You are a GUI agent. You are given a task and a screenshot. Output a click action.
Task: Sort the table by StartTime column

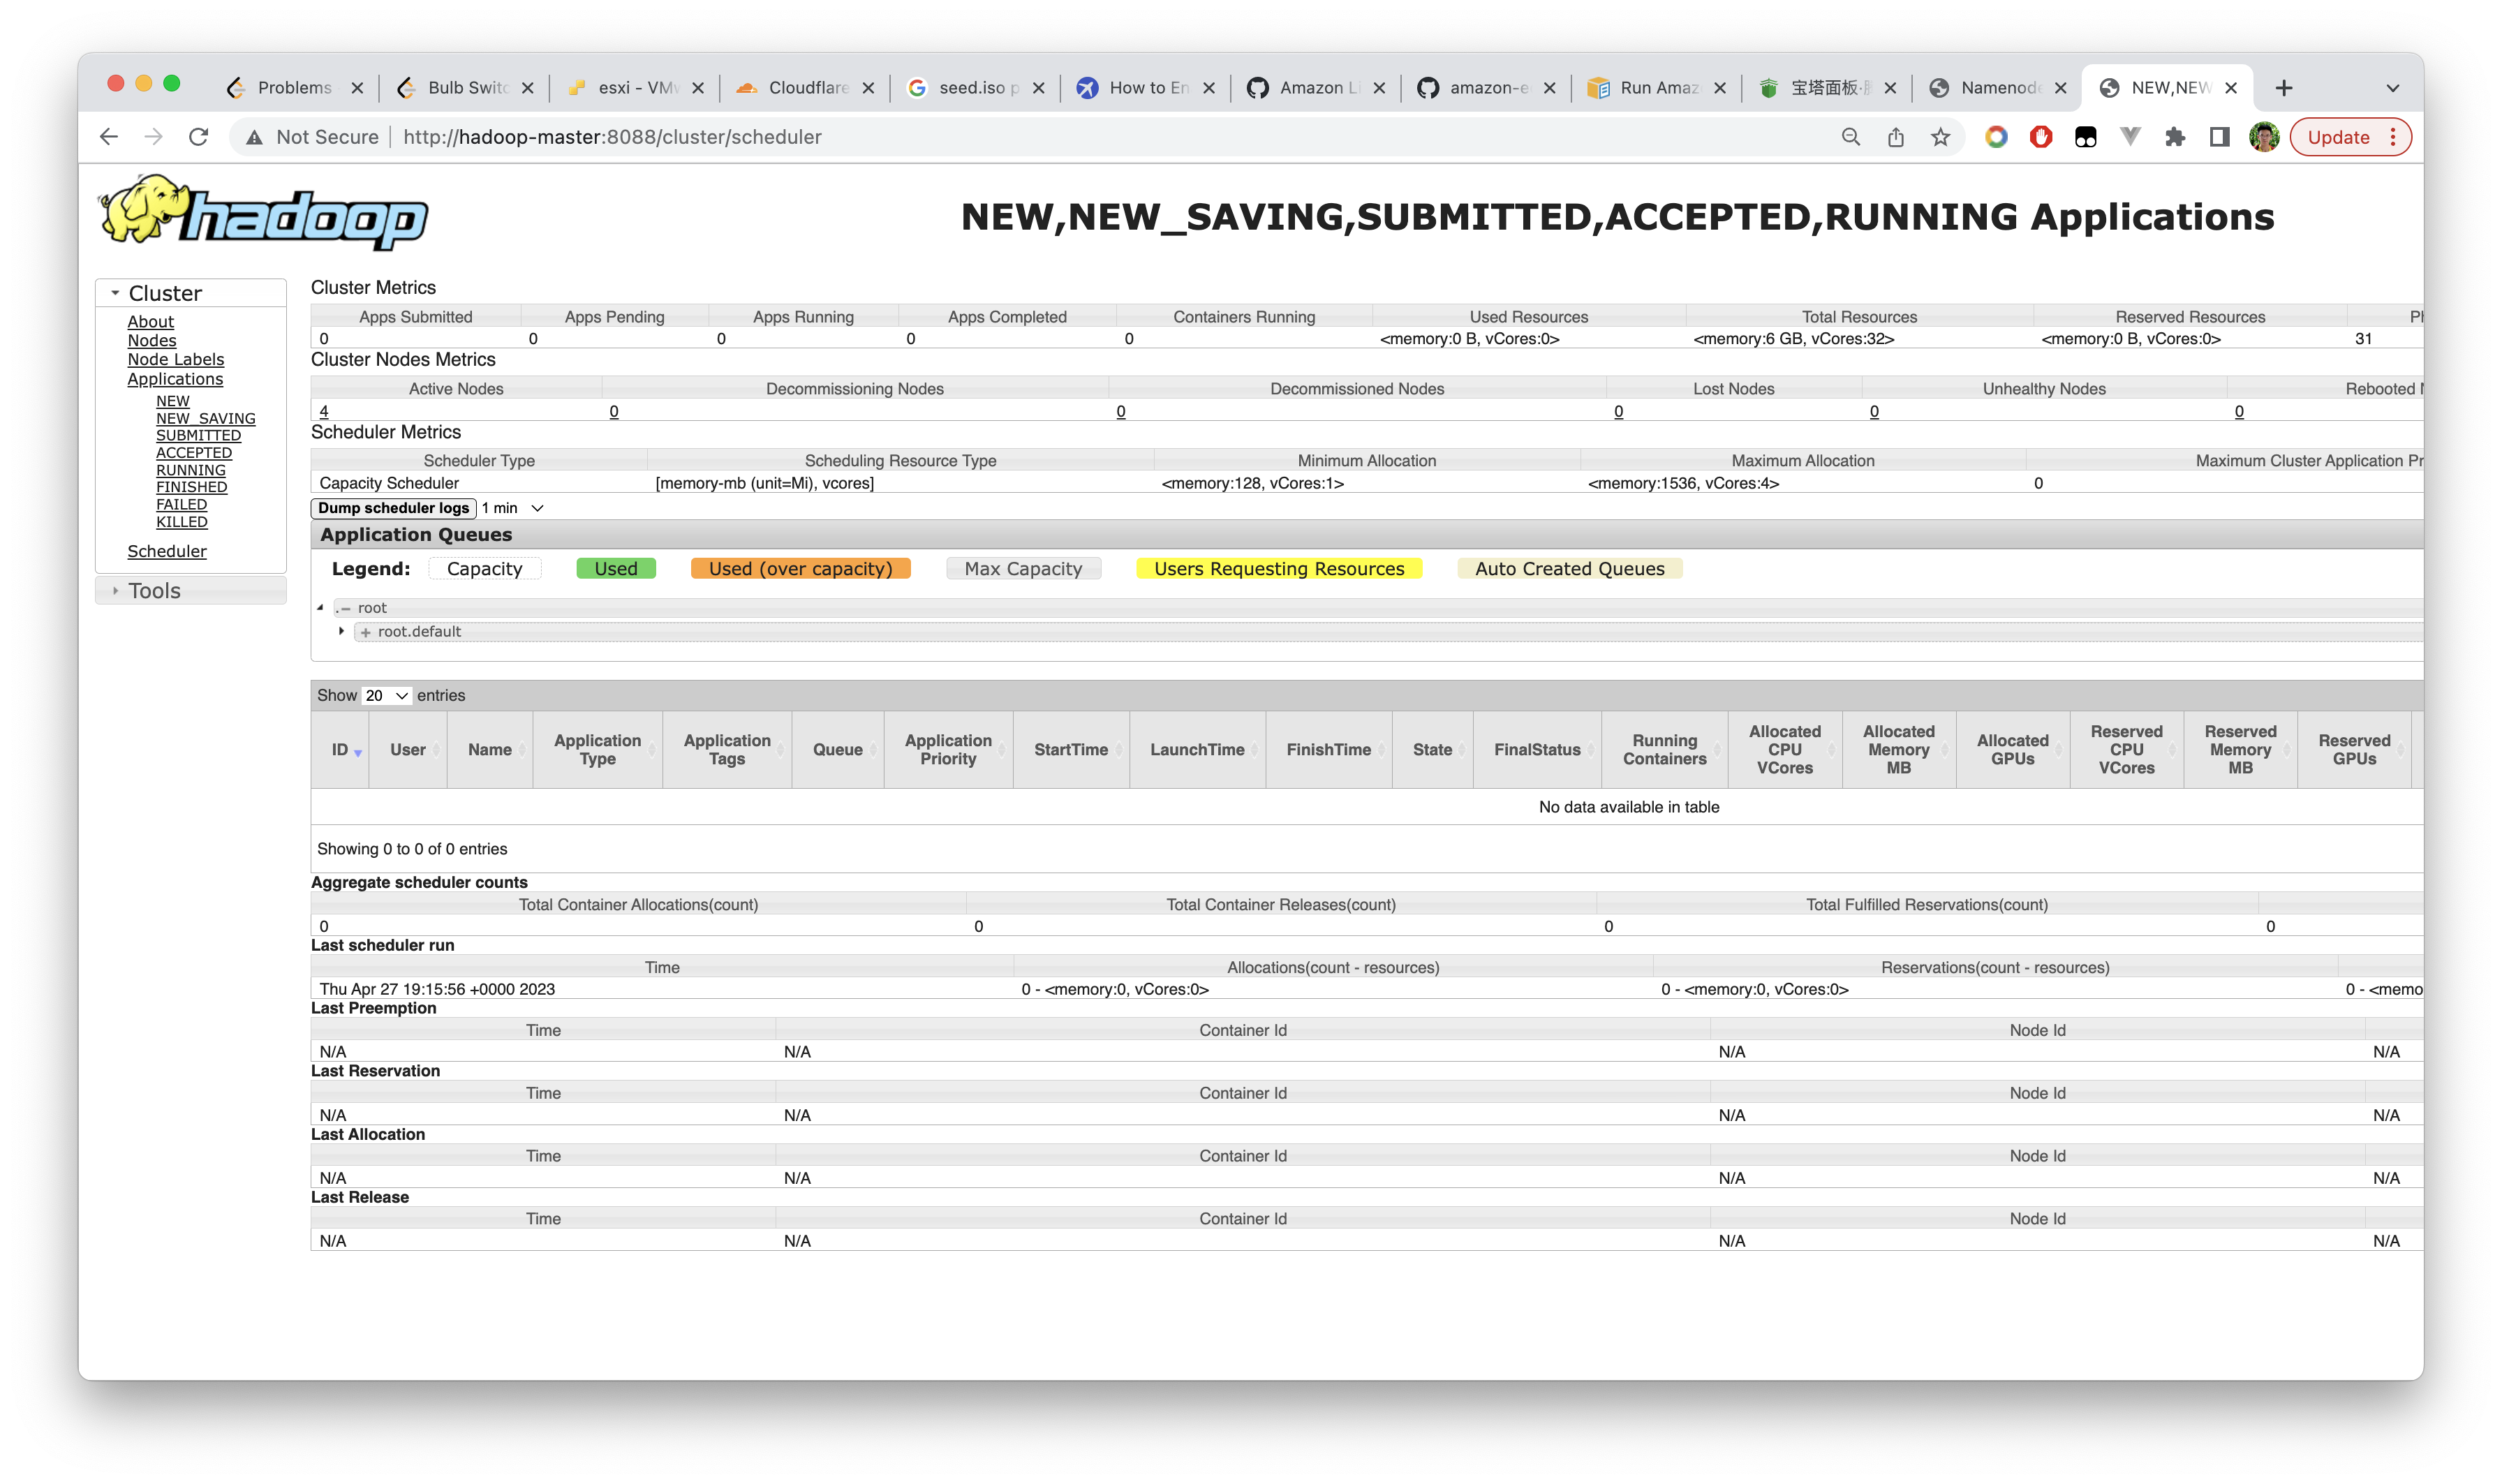point(1070,749)
